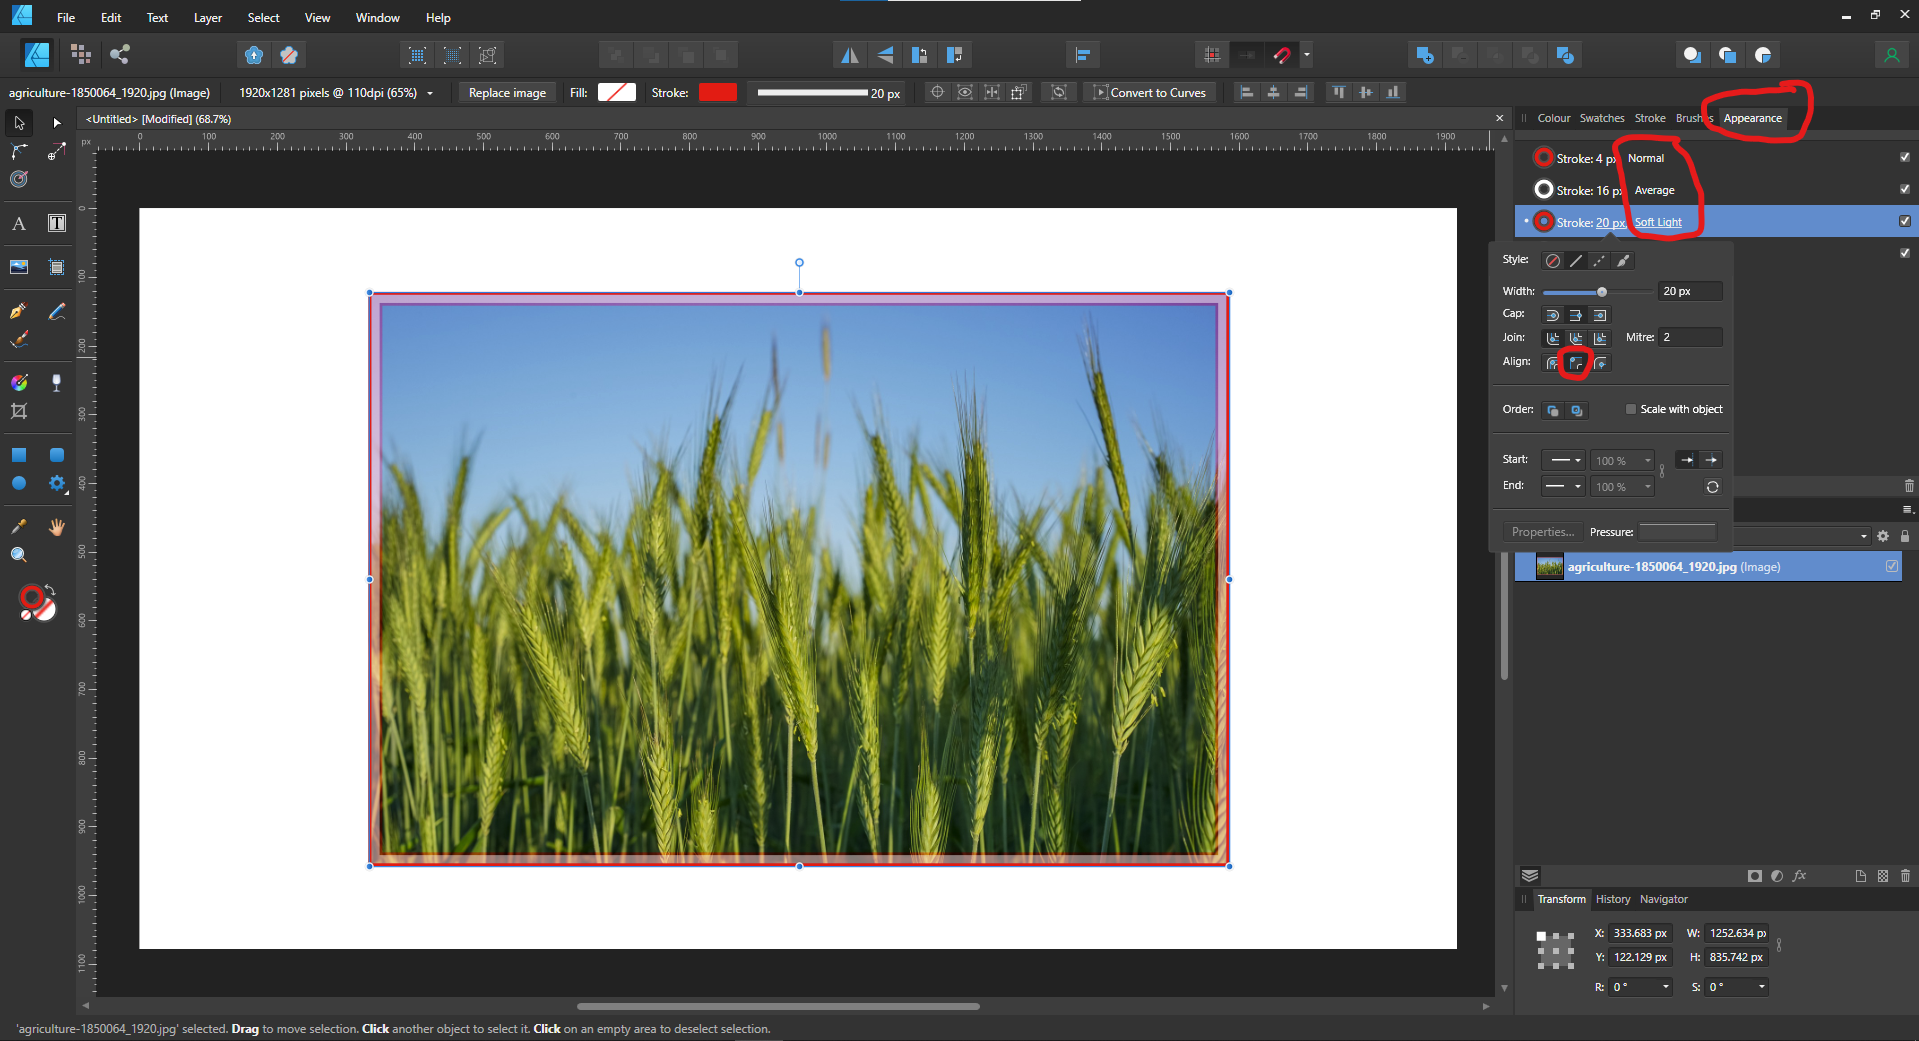Expand the snapping options dropdown arrow
Image resolution: width=1919 pixels, height=1041 pixels.
(1306, 55)
